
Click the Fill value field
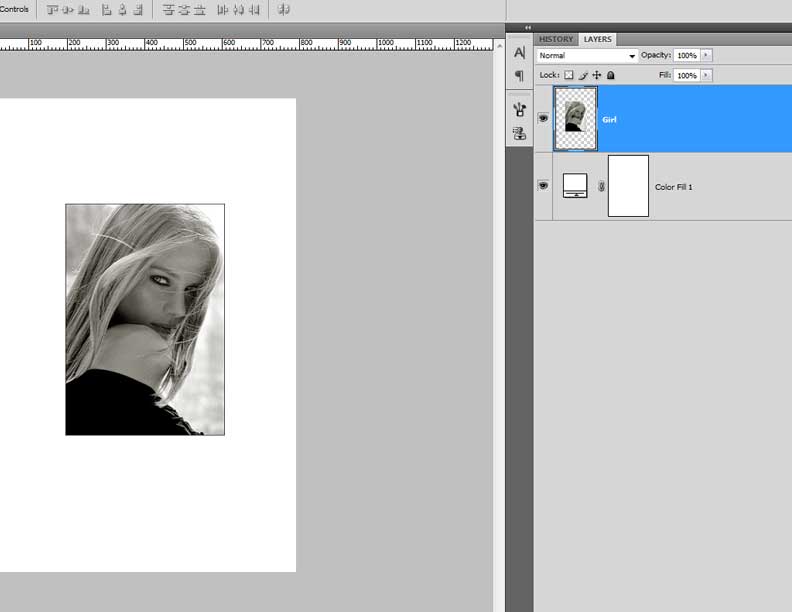coord(687,75)
